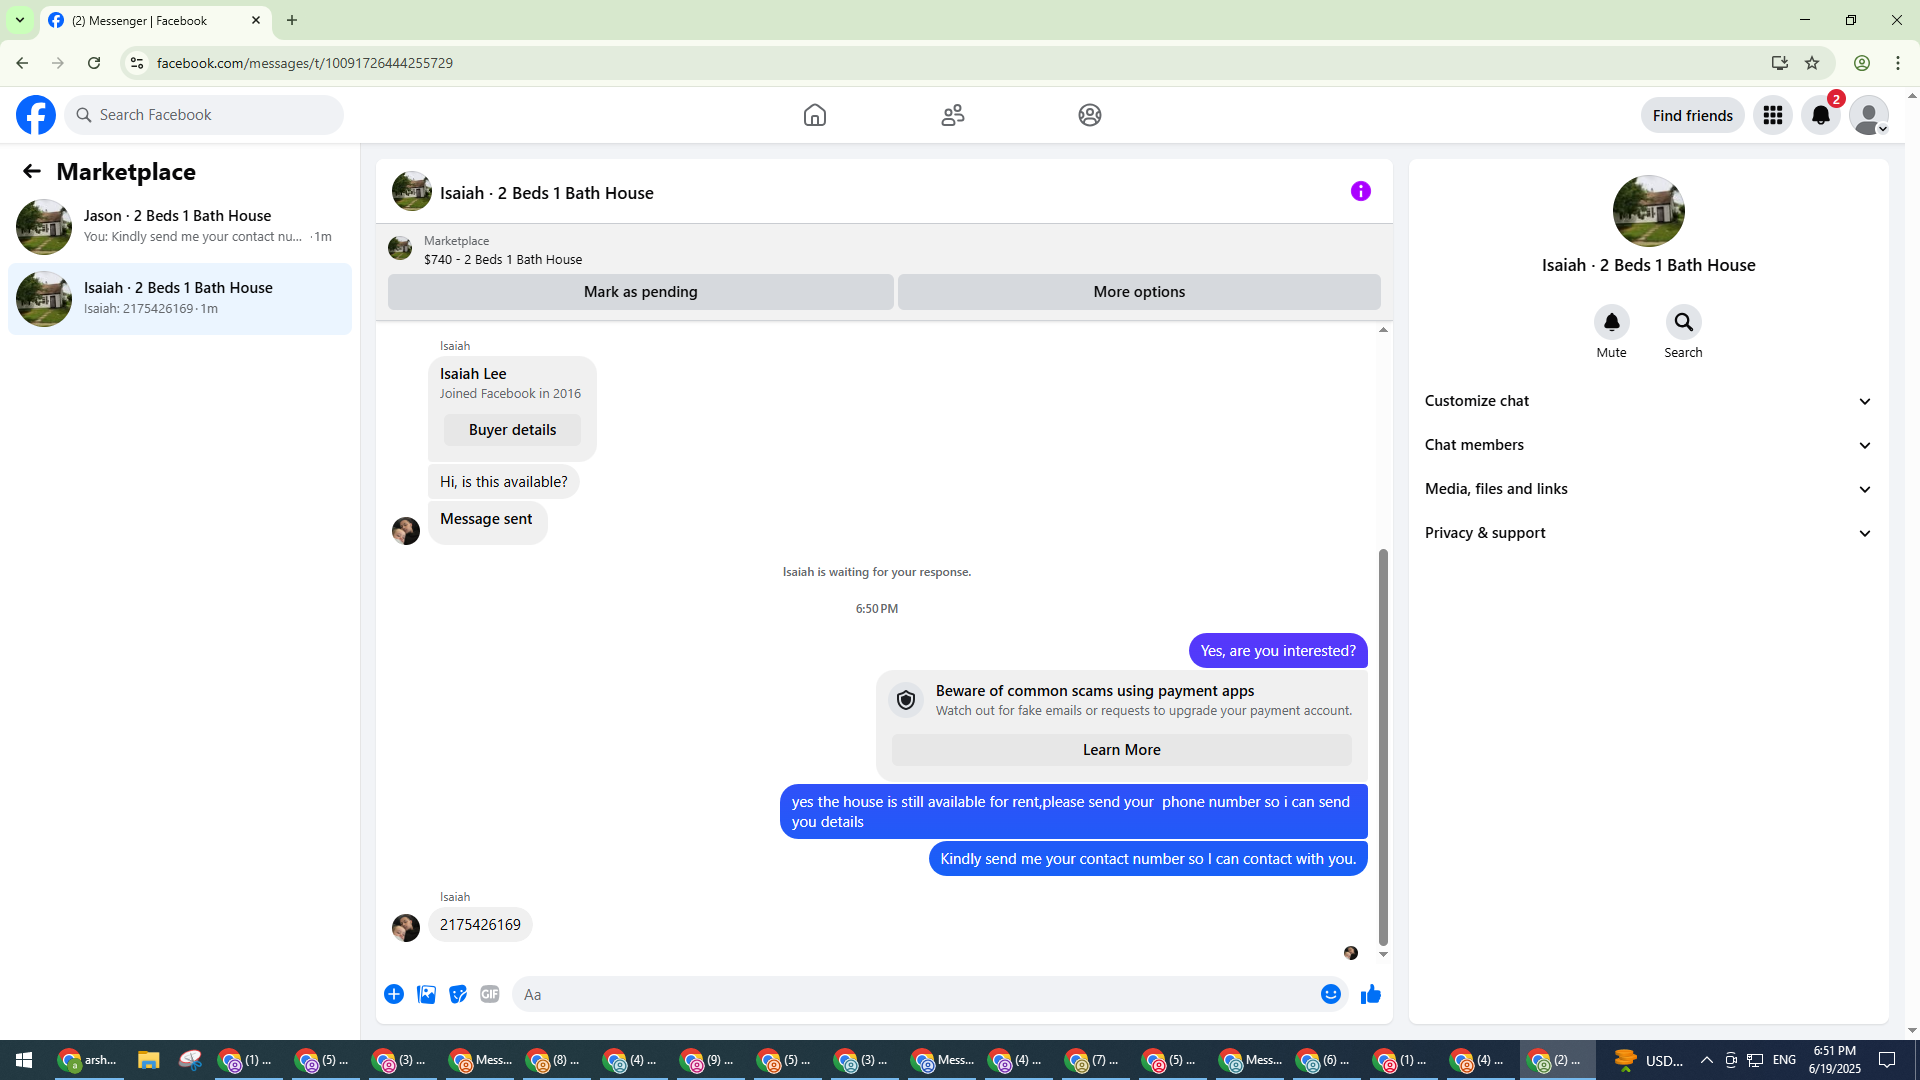Choose a GIF in the composer
The image size is (1920, 1080).
point(490,994)
